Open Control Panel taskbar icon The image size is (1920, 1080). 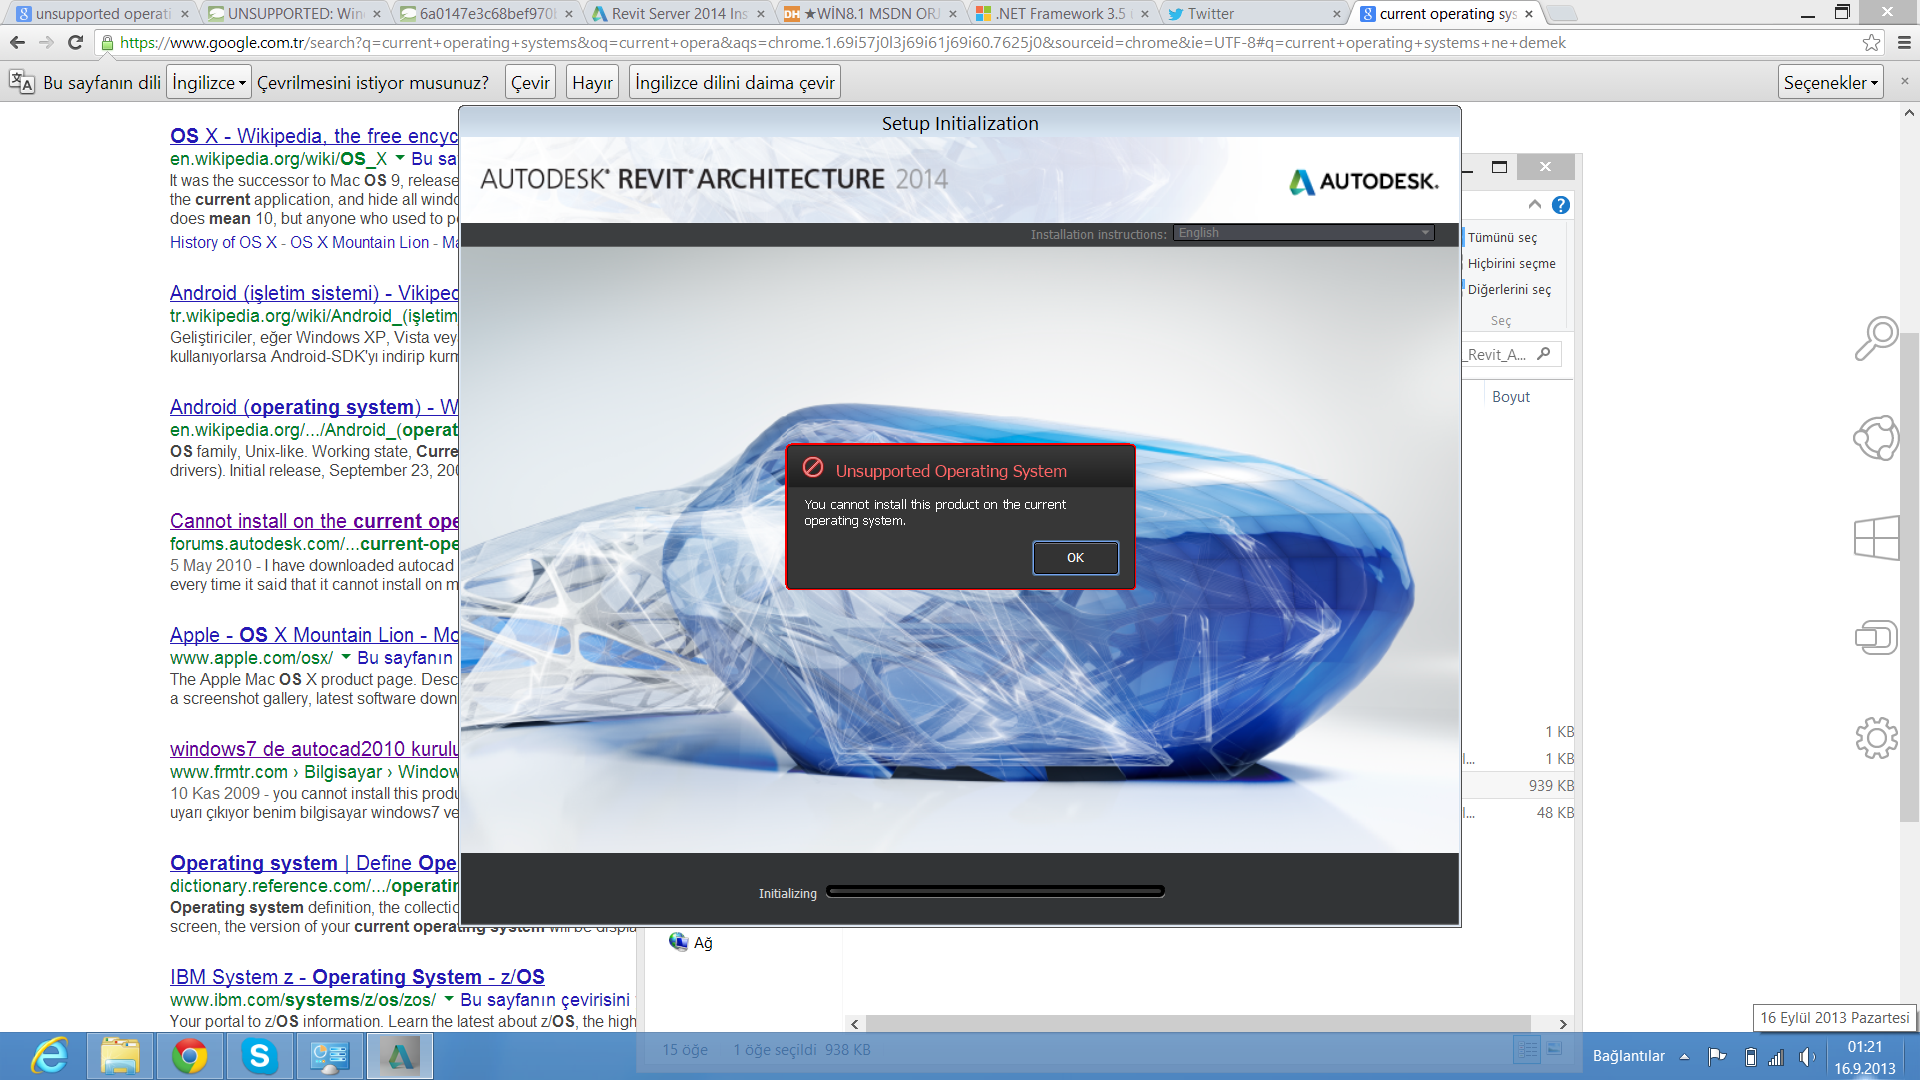pyautogui.click(x=329, y=1056)
